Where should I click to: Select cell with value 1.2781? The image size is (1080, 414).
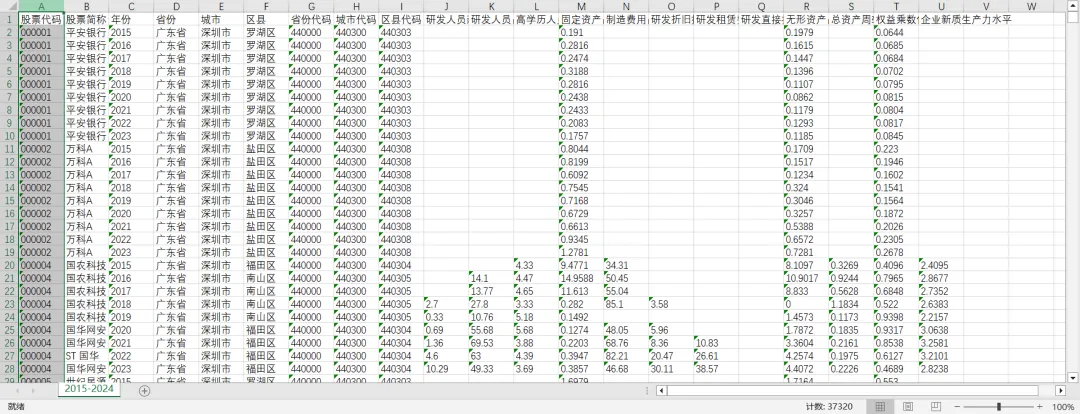click(x=581, y=252)
